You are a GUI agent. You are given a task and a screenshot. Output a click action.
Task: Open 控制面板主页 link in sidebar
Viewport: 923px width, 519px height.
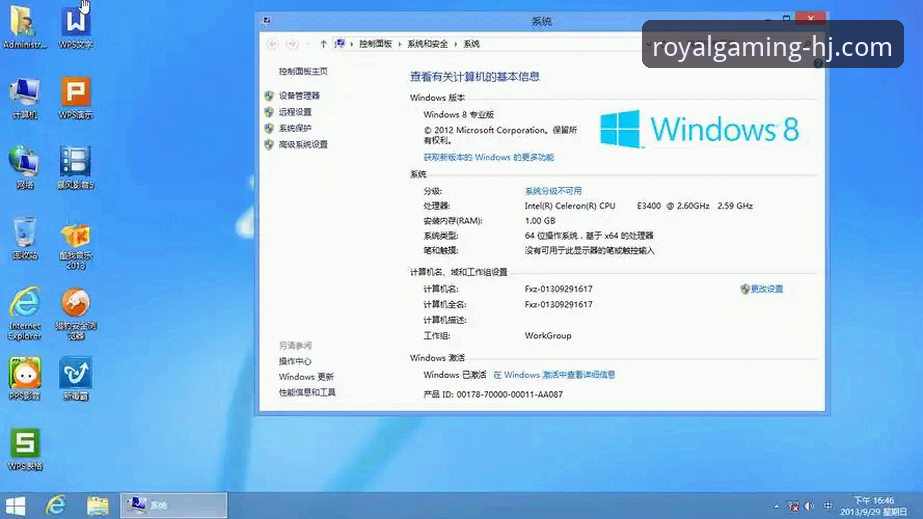303,71
